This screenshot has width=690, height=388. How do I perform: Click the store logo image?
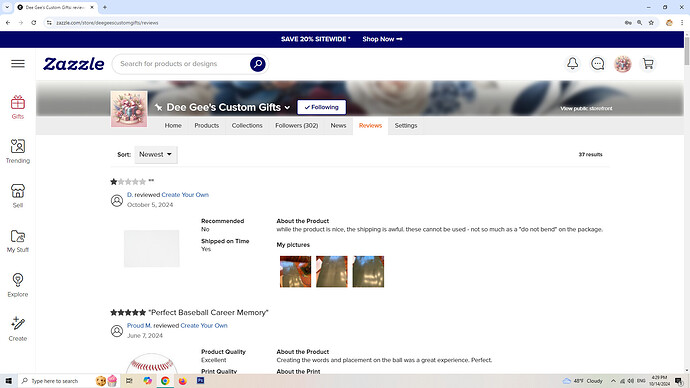coord(129,109)
